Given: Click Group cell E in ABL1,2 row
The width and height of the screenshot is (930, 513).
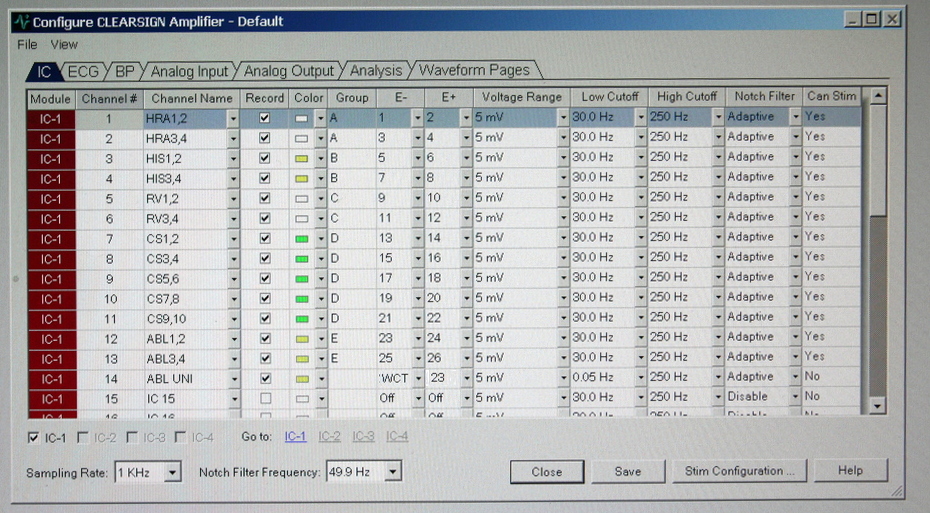Looking at the screenshot, I should [352, 338].
